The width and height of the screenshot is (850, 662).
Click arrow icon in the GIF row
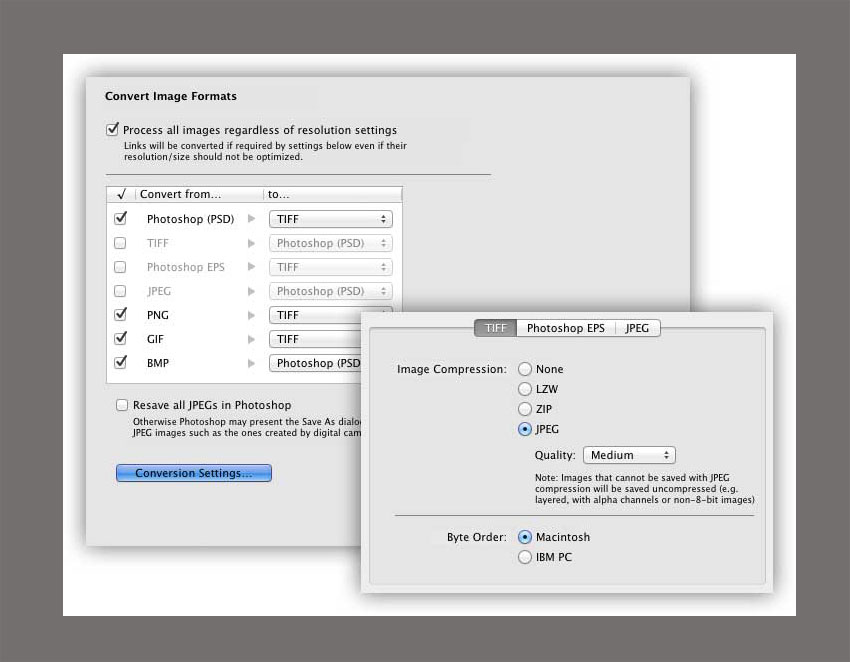coord(251,339)
